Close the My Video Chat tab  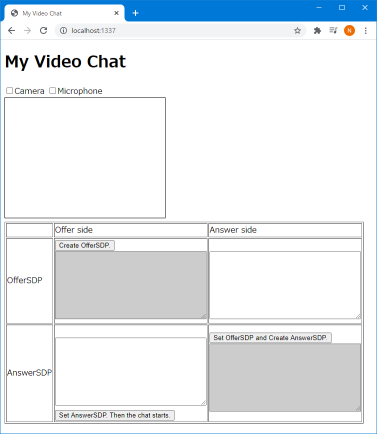click(x=116, y=13)
